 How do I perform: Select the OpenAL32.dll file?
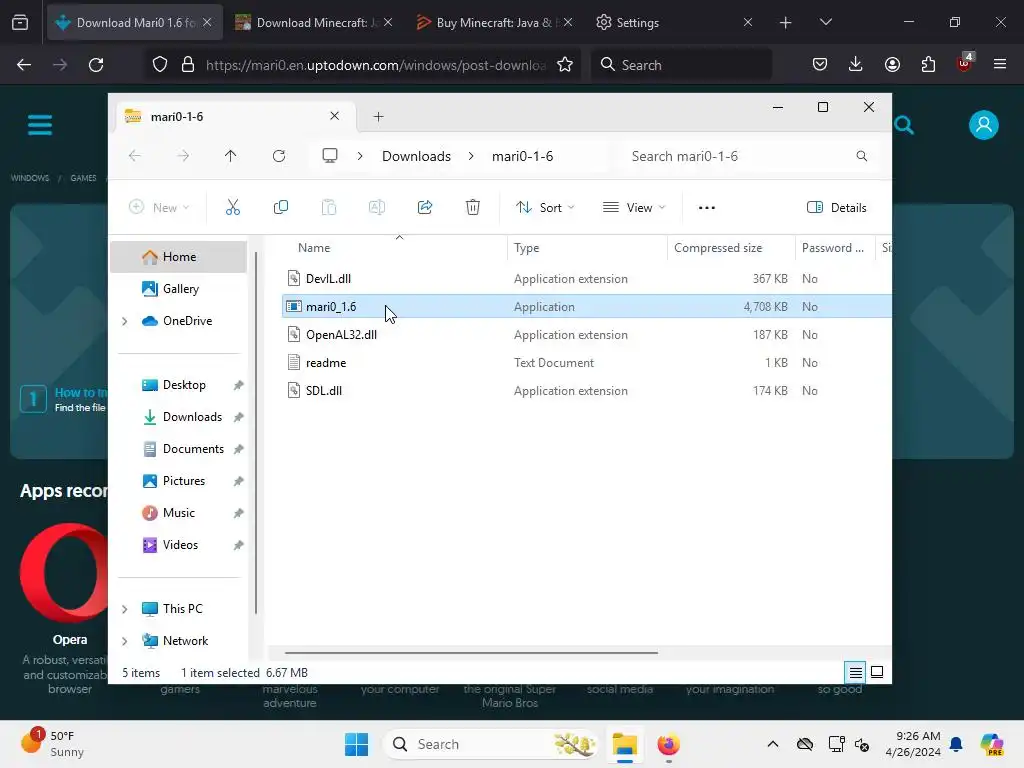click(586, 335)
